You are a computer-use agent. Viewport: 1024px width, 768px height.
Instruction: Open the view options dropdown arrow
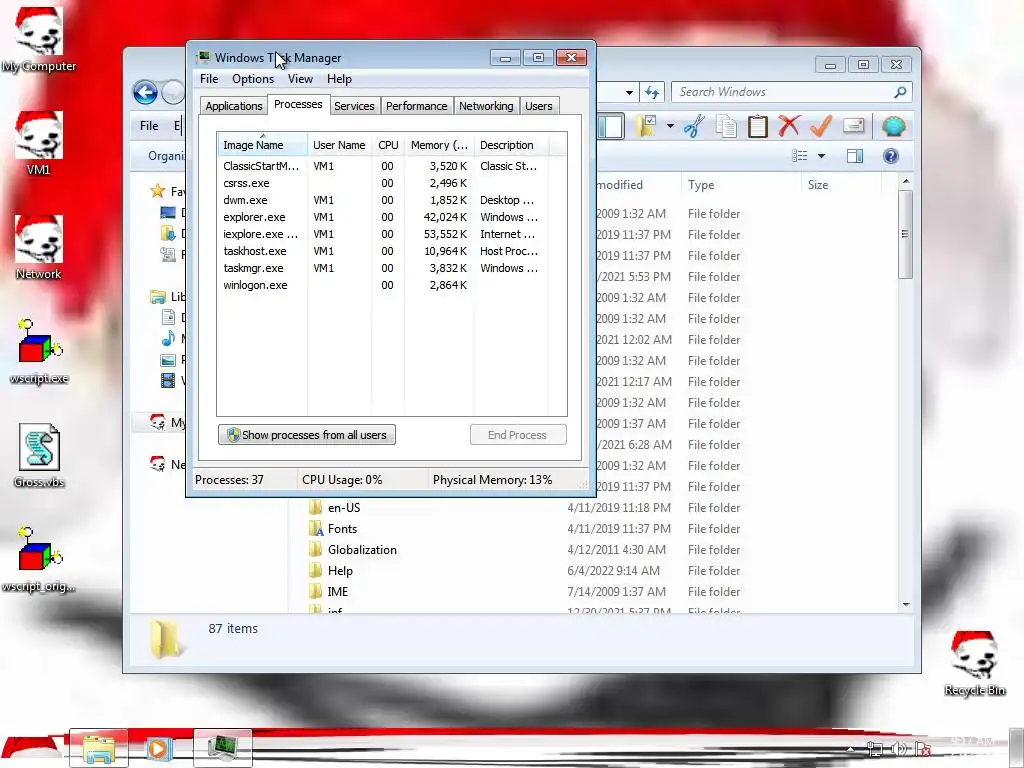pyautogui.click(x=821, y=156)
